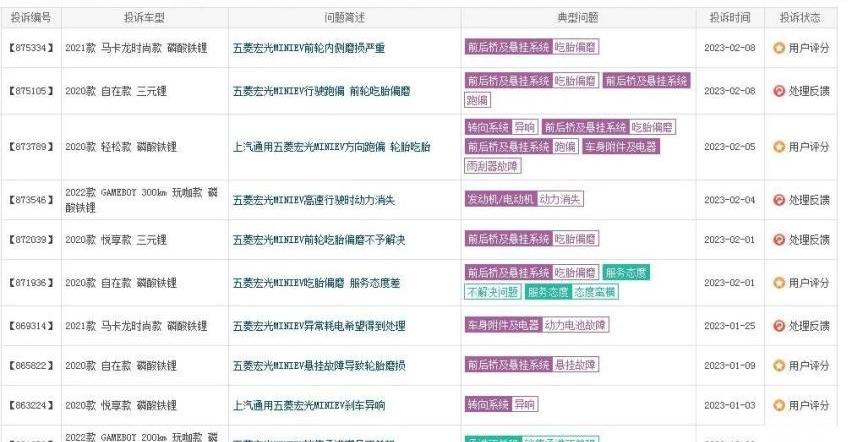Click complaint number 【875105】

(31, 91)
